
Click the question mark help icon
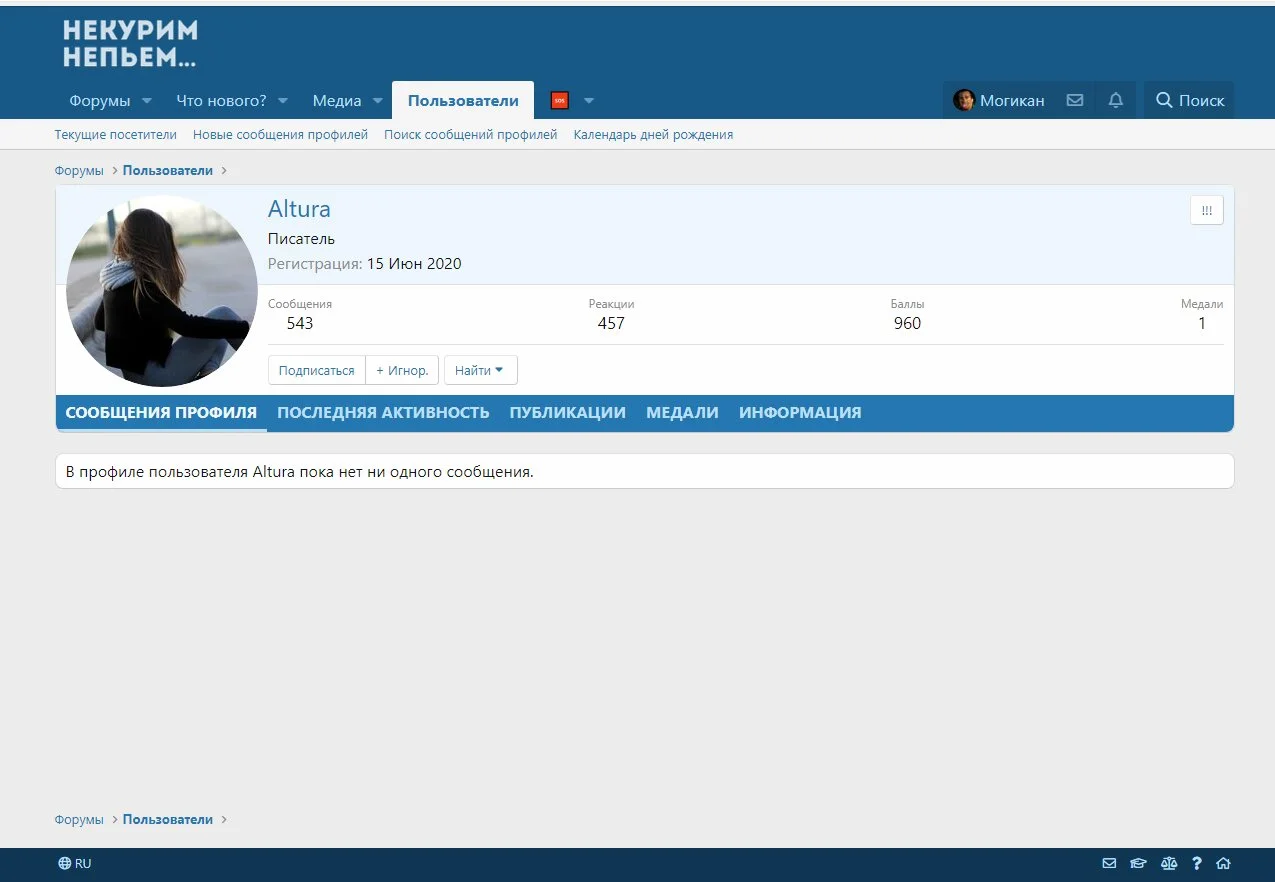(1196, 864)
